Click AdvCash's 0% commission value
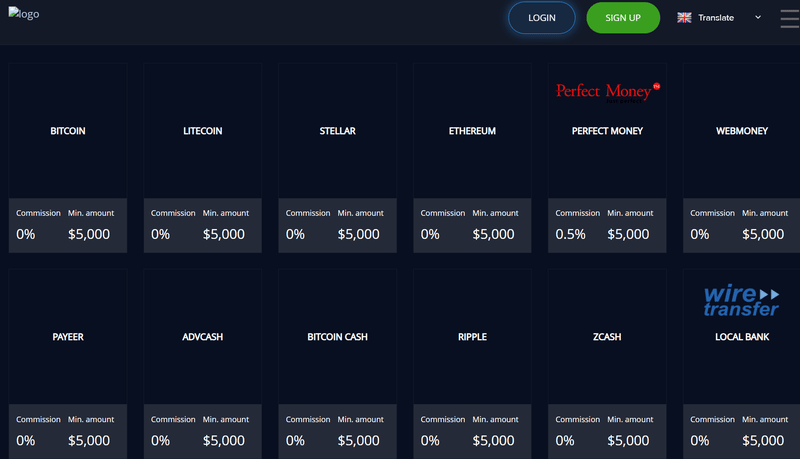The width and height of the screenshot is (800, 459). (160, 440)
